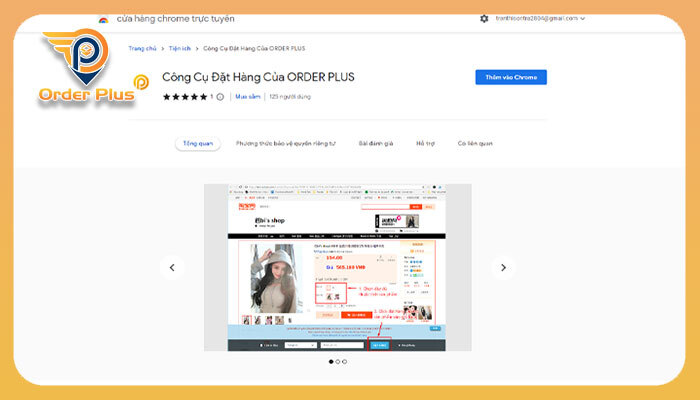Screen dimensions: 700x400
Task: Select the third carousel dot
Action: (344, 362)
